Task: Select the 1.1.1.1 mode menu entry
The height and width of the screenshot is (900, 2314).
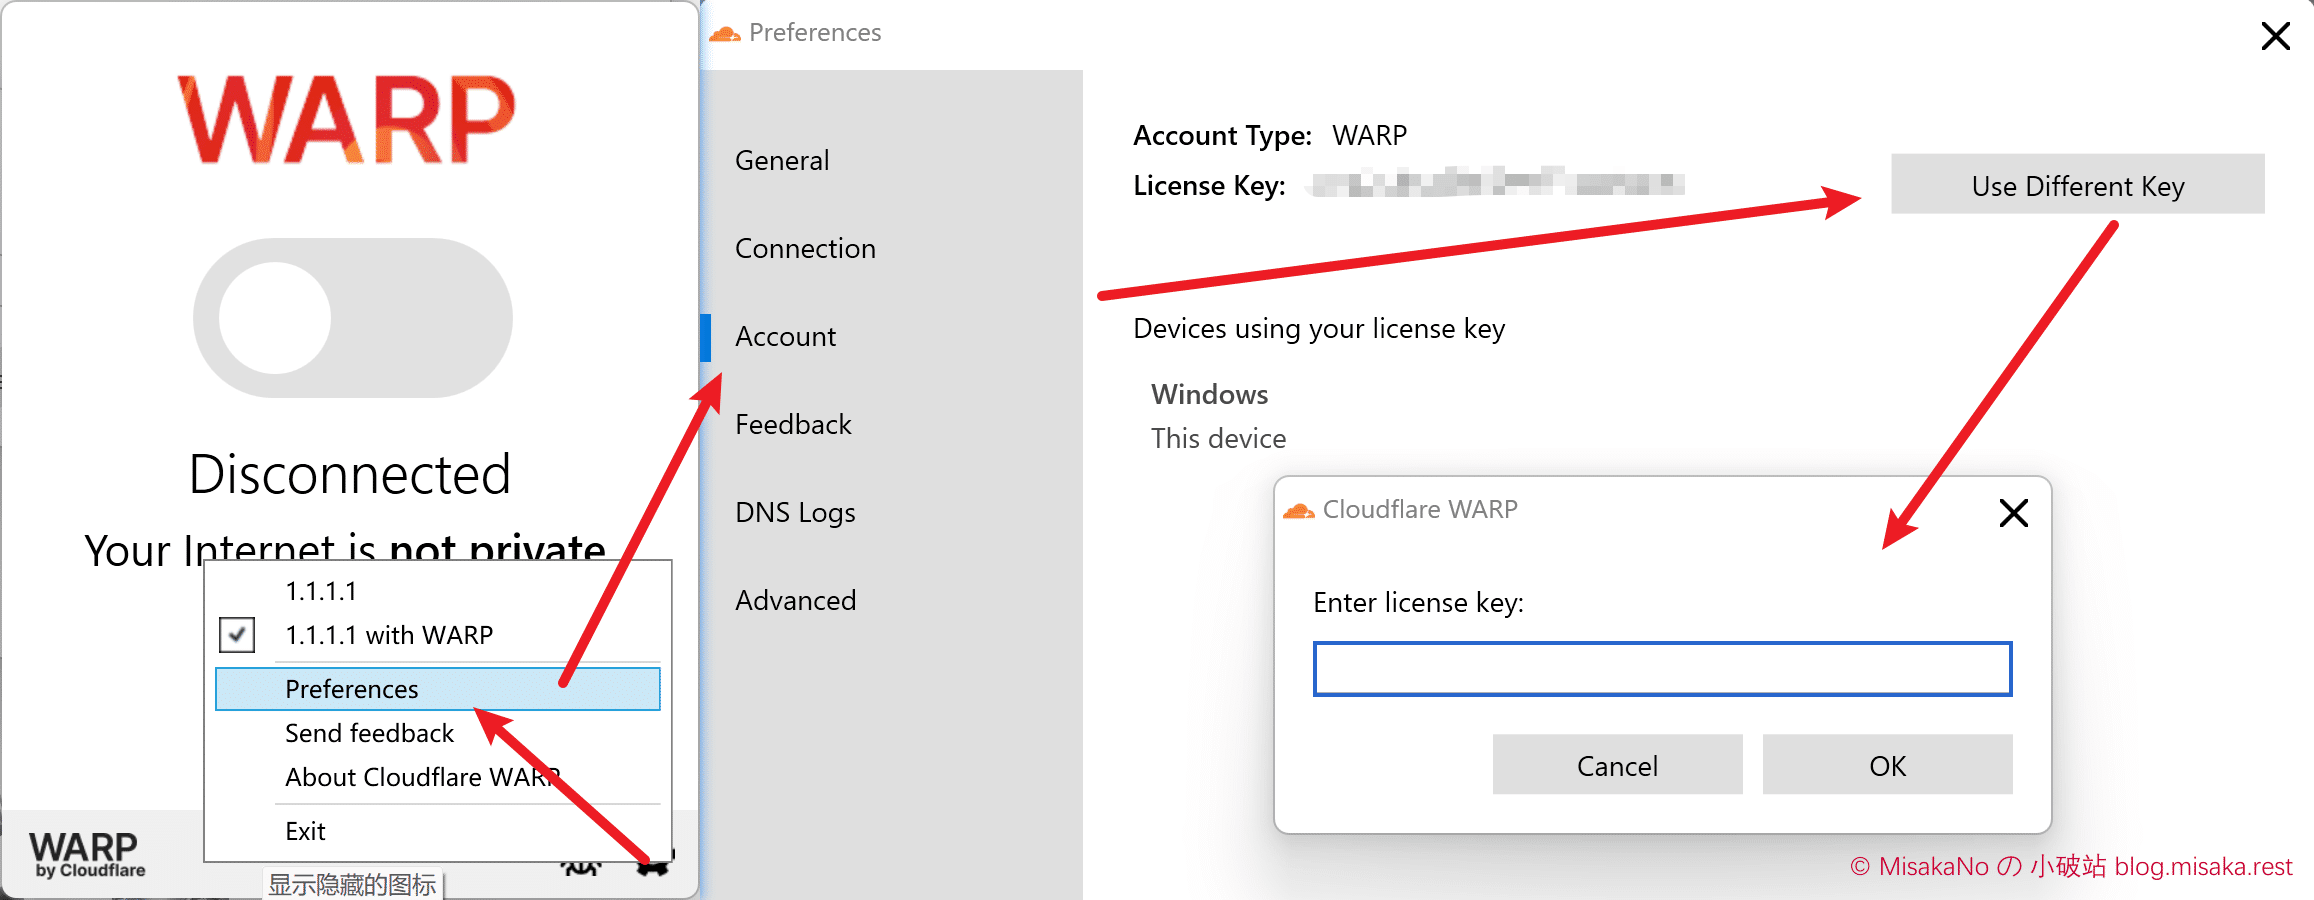Action: coord(321,591)
